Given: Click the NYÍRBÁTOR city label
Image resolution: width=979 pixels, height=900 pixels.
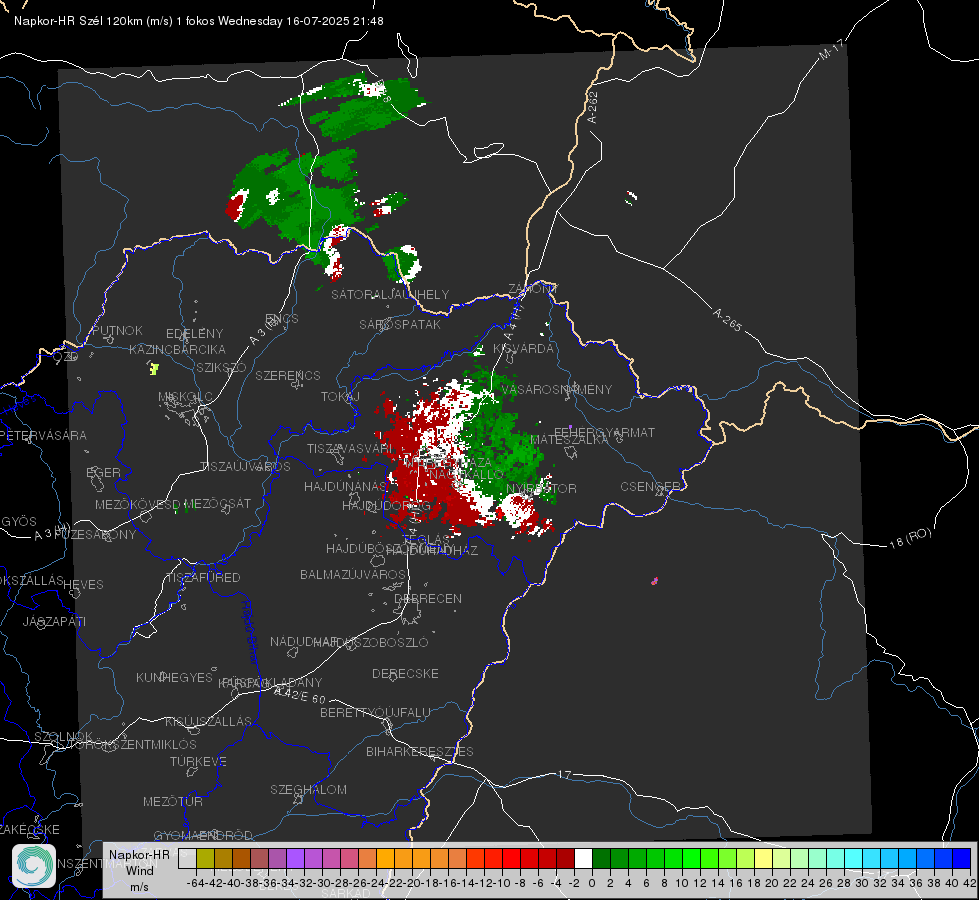Looking at the screenshot, I should (x=541, y=488).
